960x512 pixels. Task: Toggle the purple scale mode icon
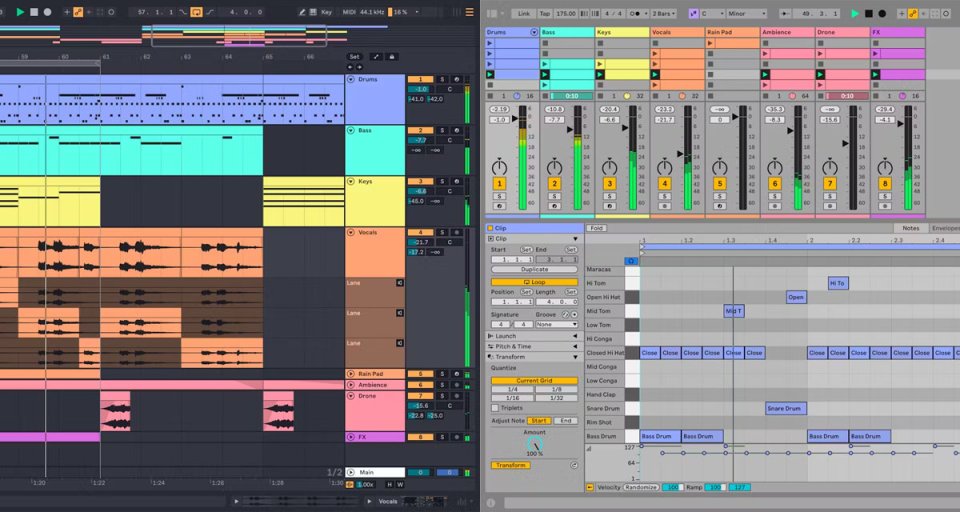(x=694, y=13)
